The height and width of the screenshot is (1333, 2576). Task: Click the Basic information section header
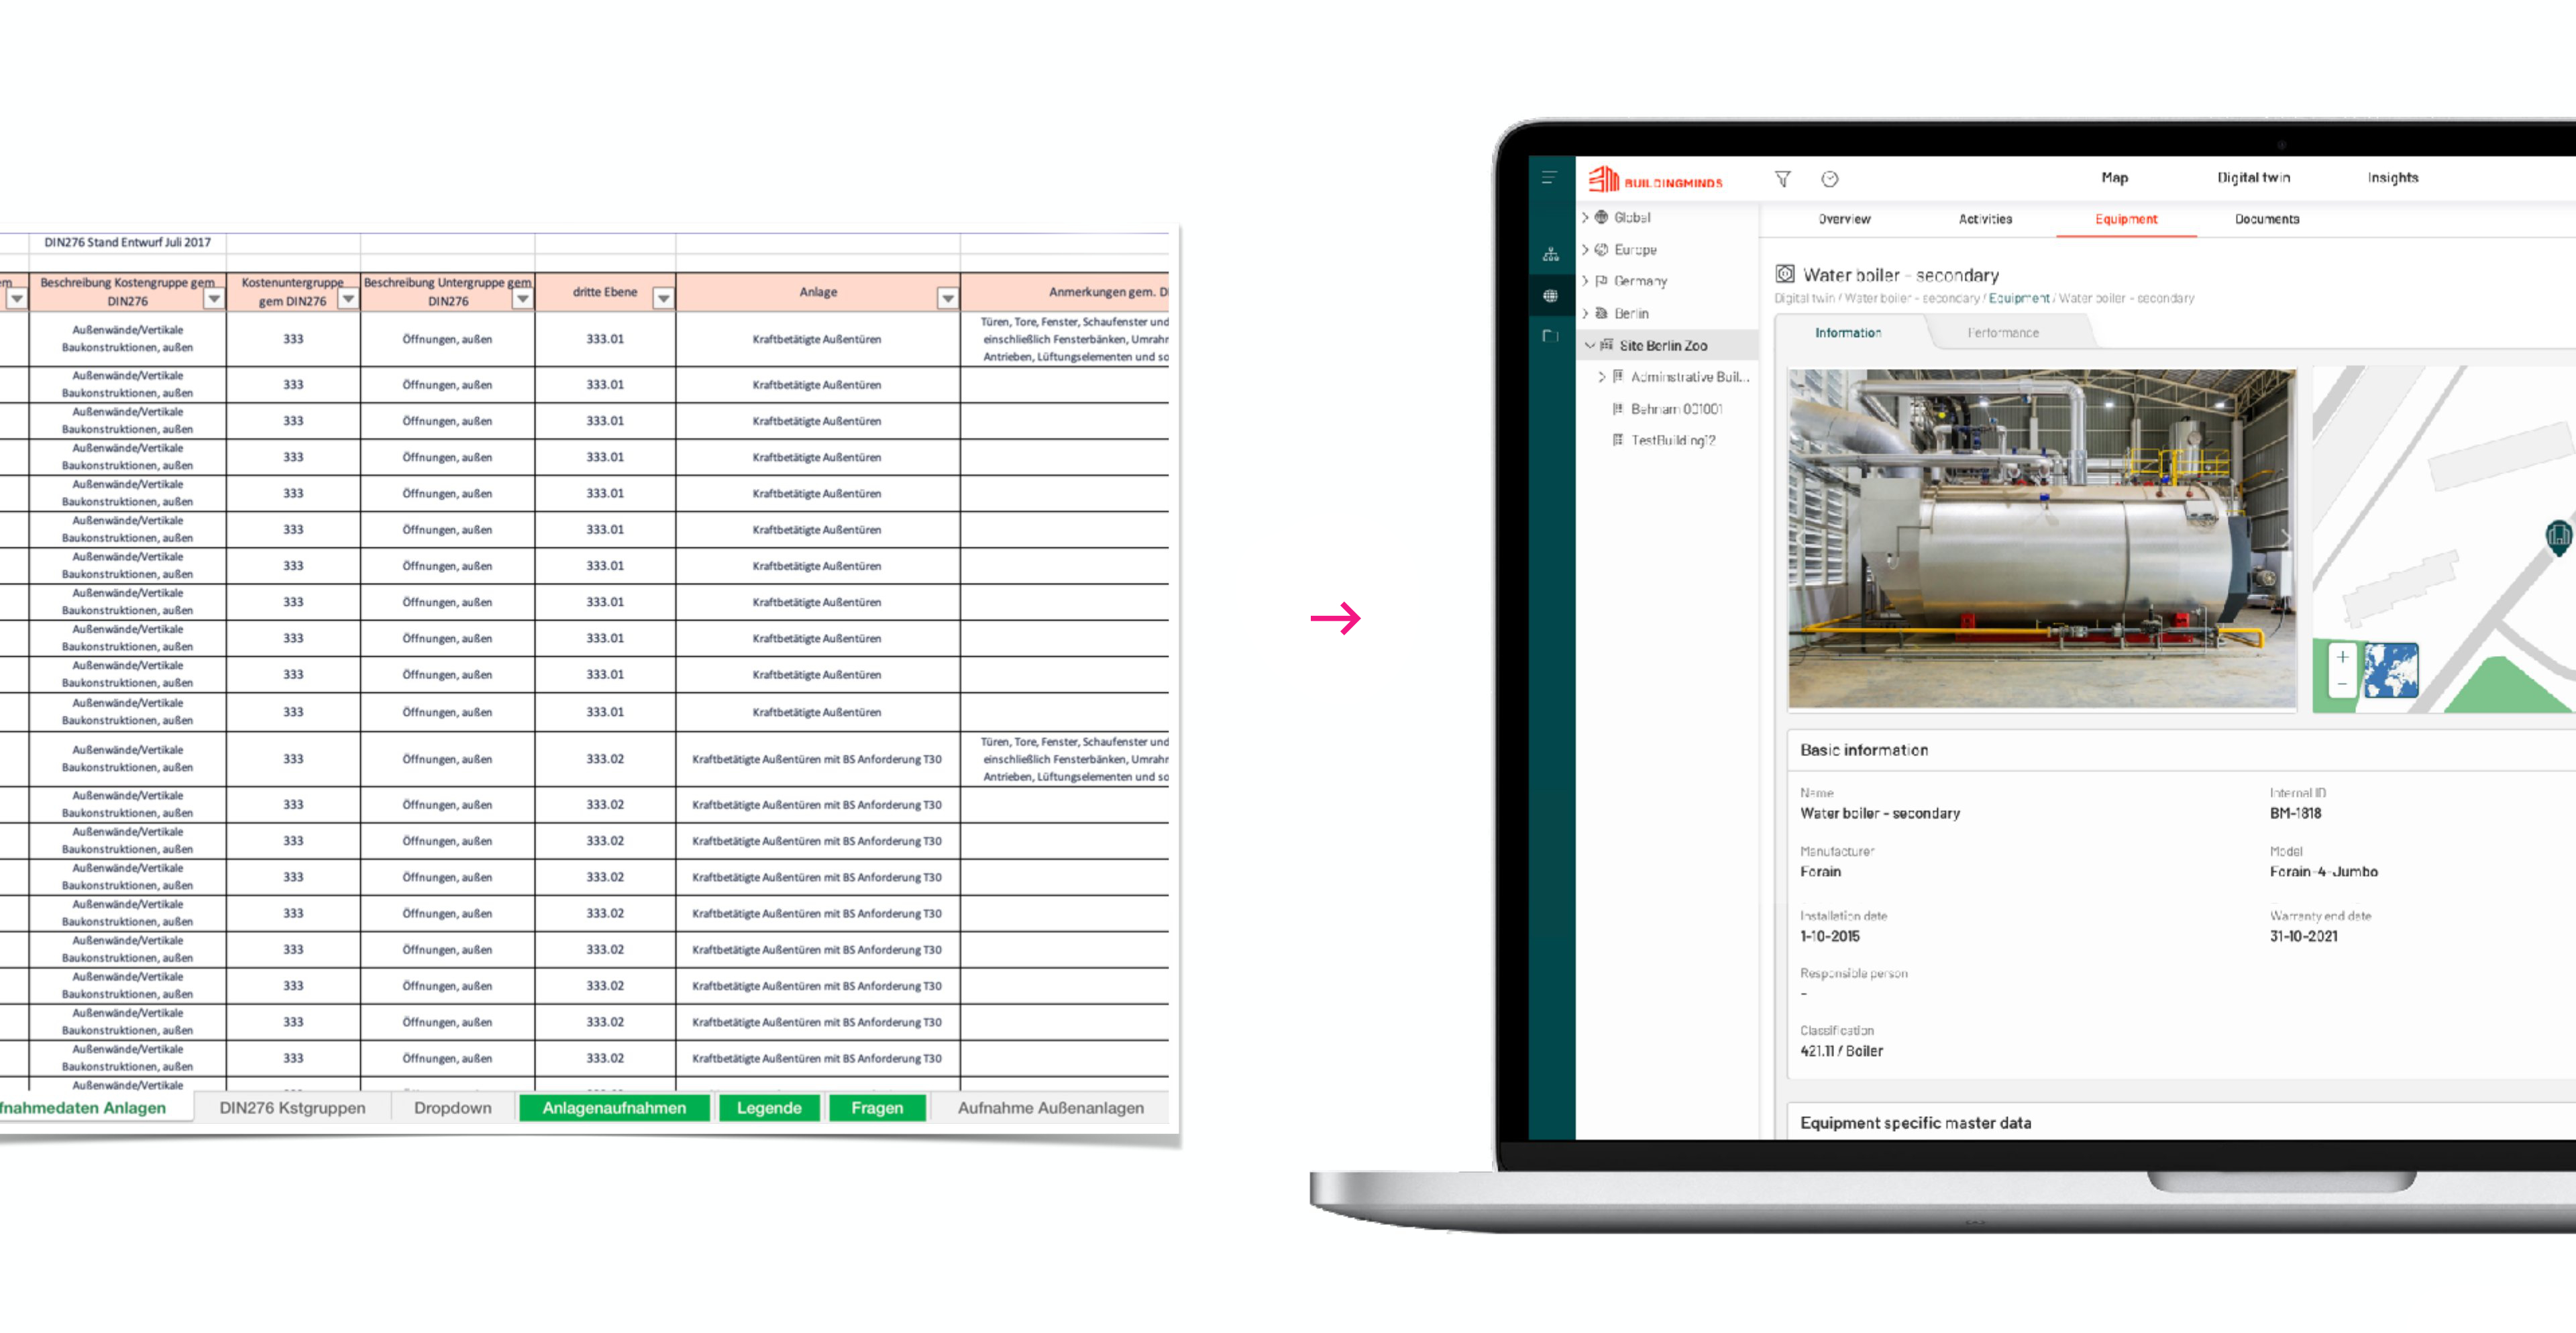1864,750
